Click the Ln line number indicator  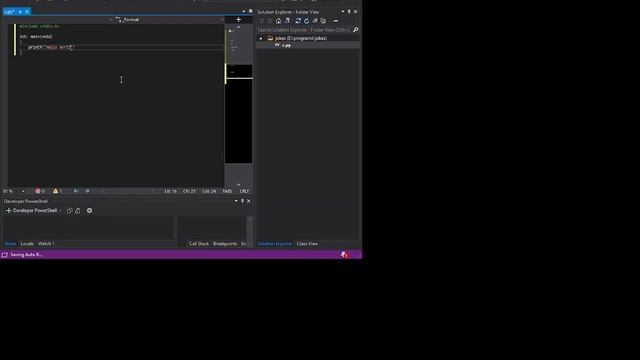pyautogui.click(x=171, y=191)
